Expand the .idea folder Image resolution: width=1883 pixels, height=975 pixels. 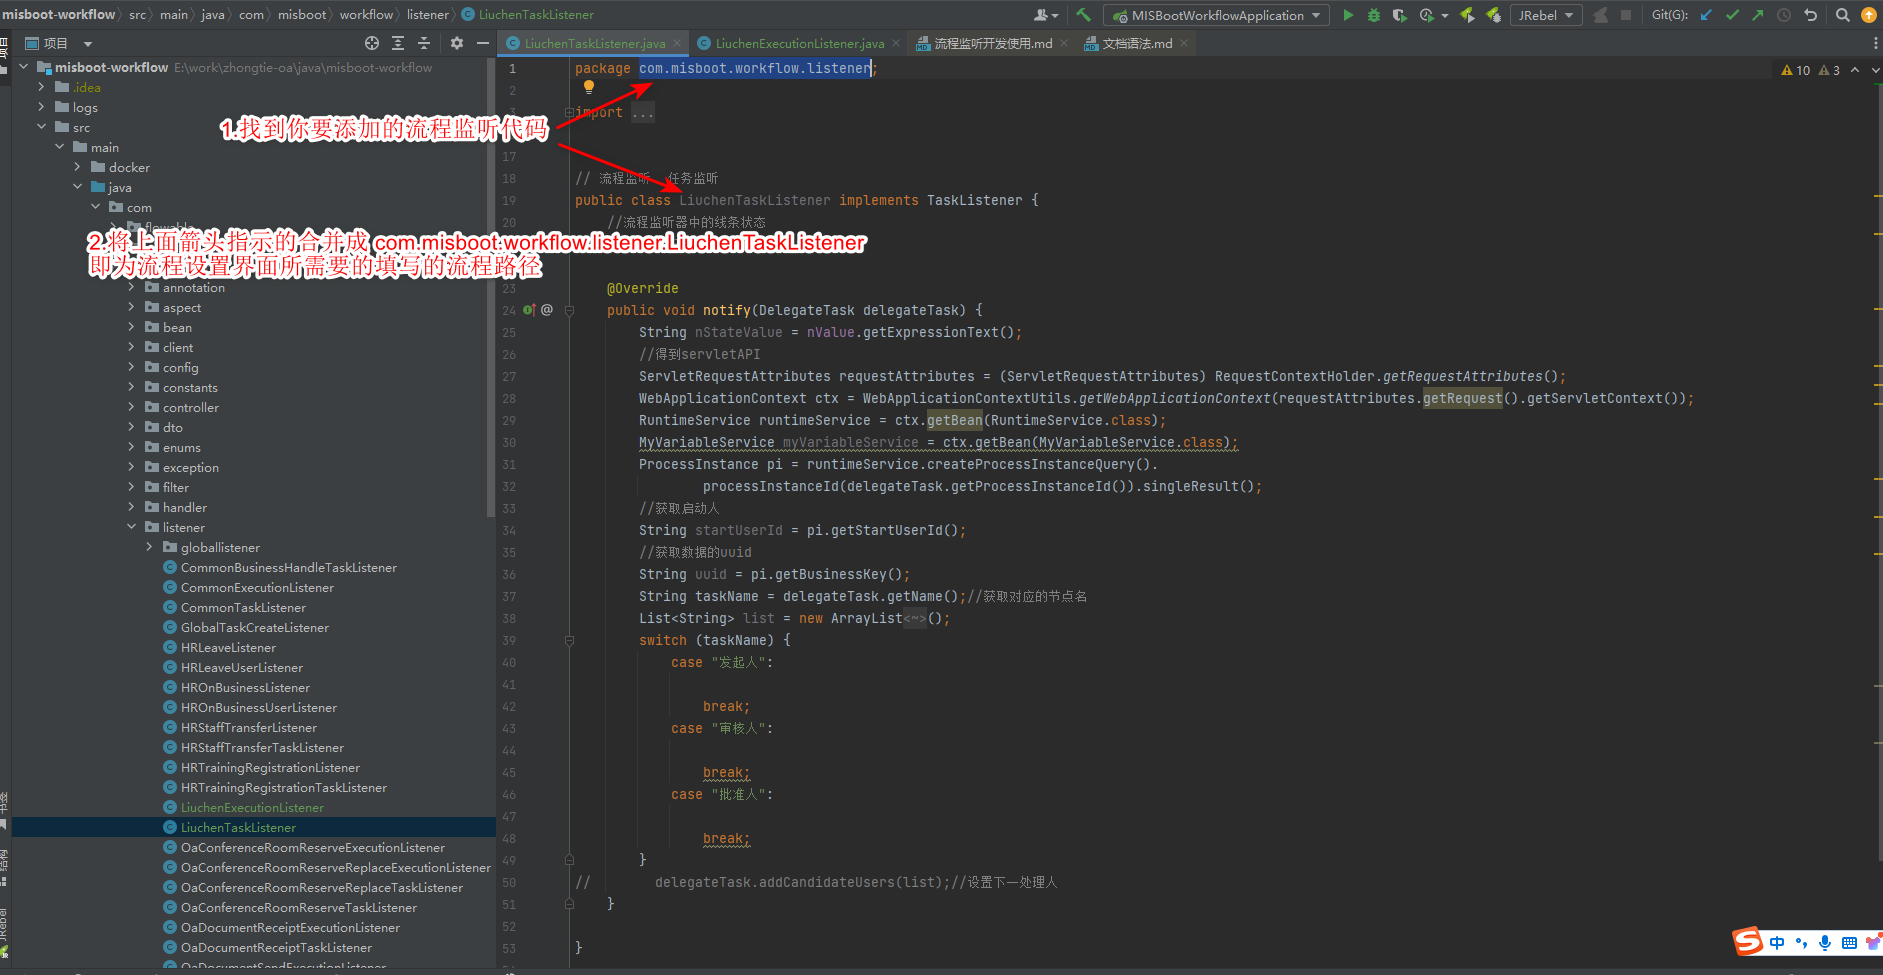41,87
